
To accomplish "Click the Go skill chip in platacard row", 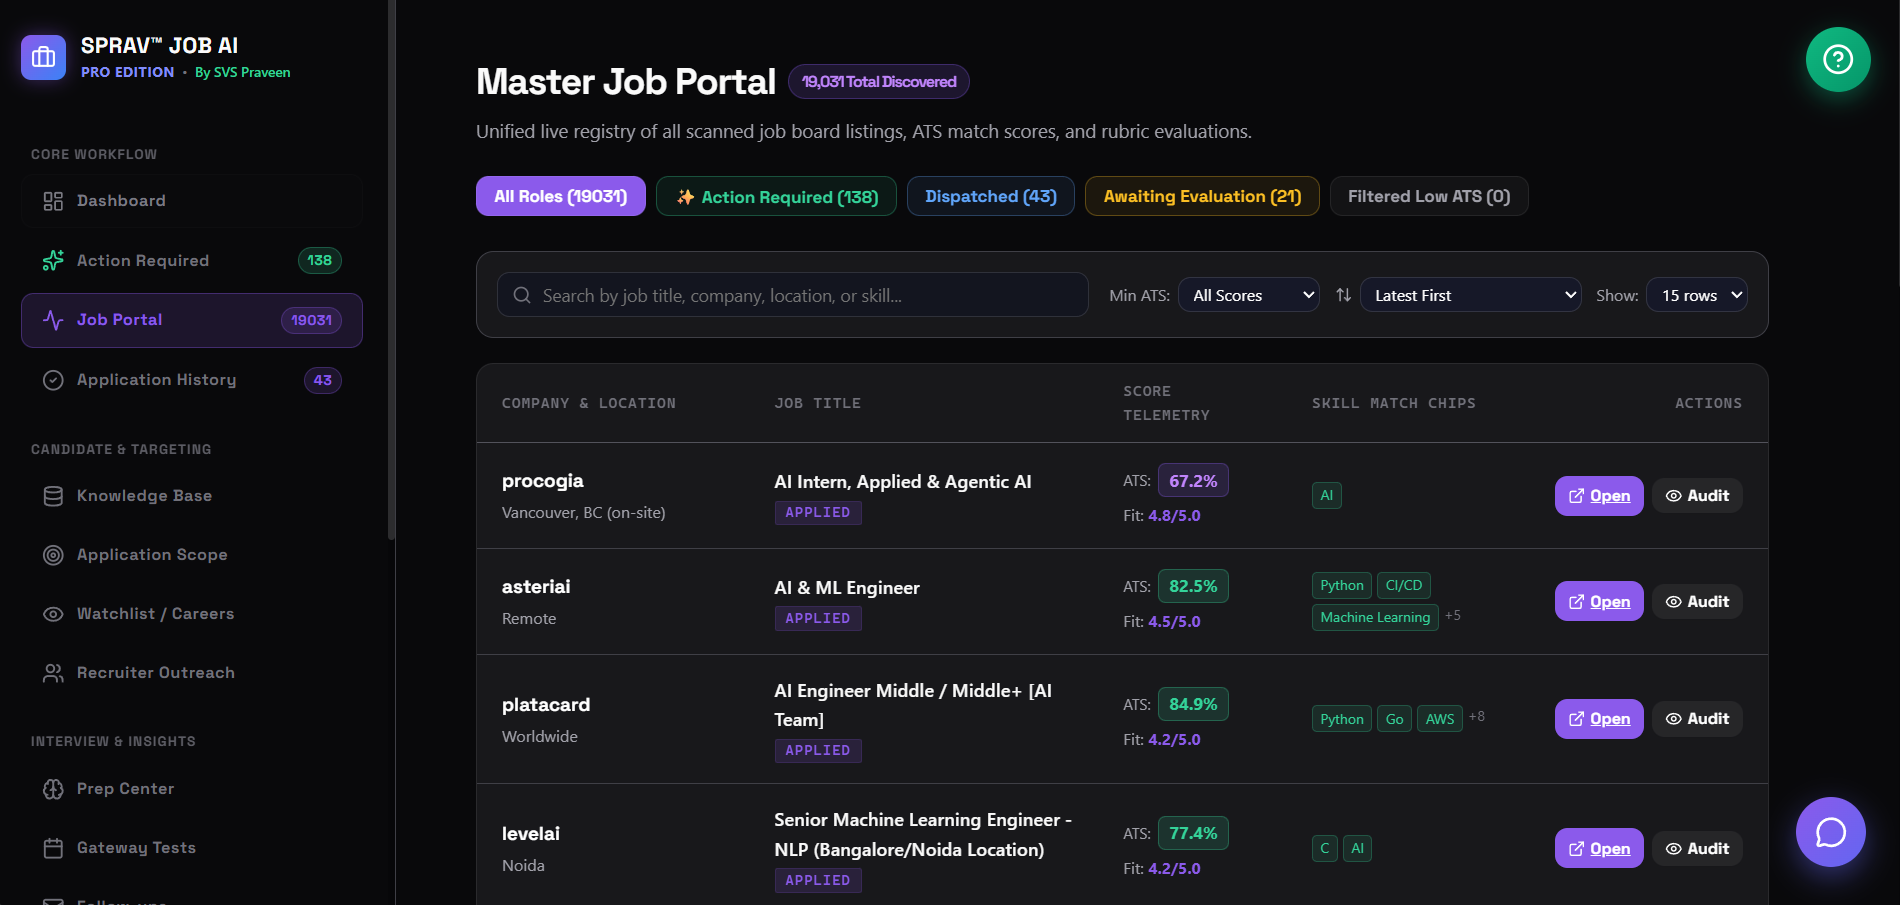I will [x=1394, y=719].
